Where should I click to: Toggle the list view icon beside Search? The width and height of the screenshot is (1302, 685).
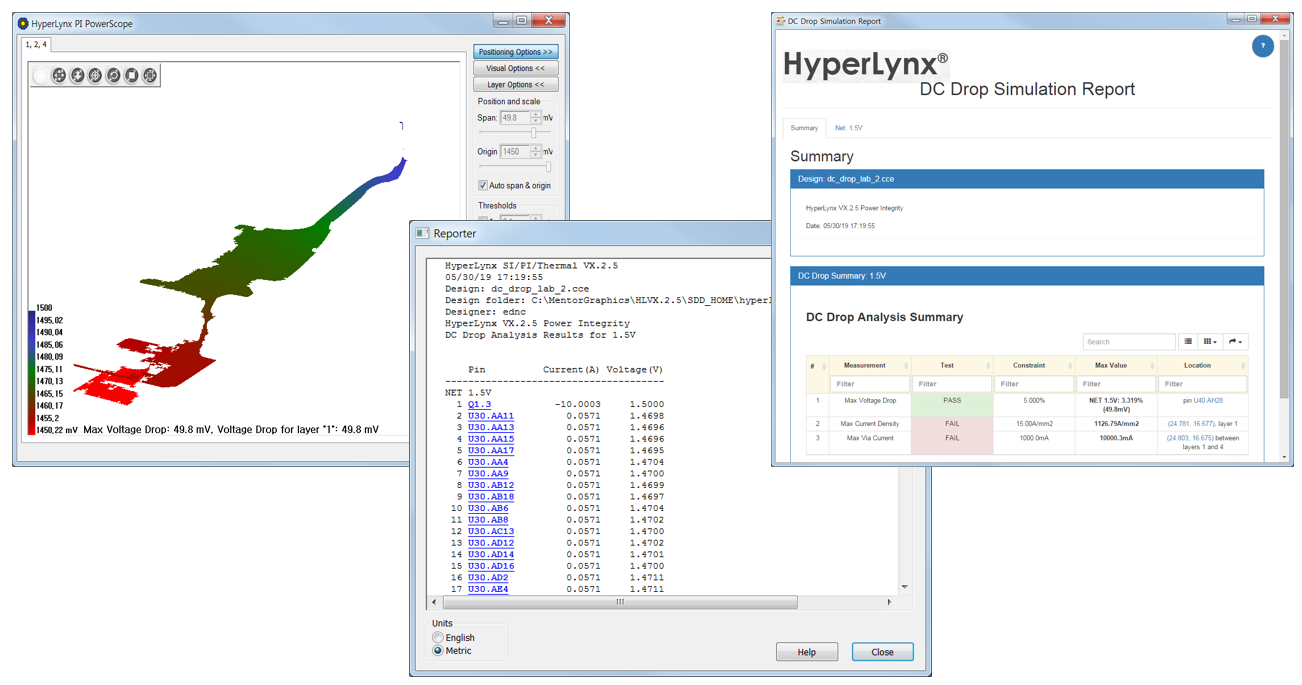point(1188,342)
